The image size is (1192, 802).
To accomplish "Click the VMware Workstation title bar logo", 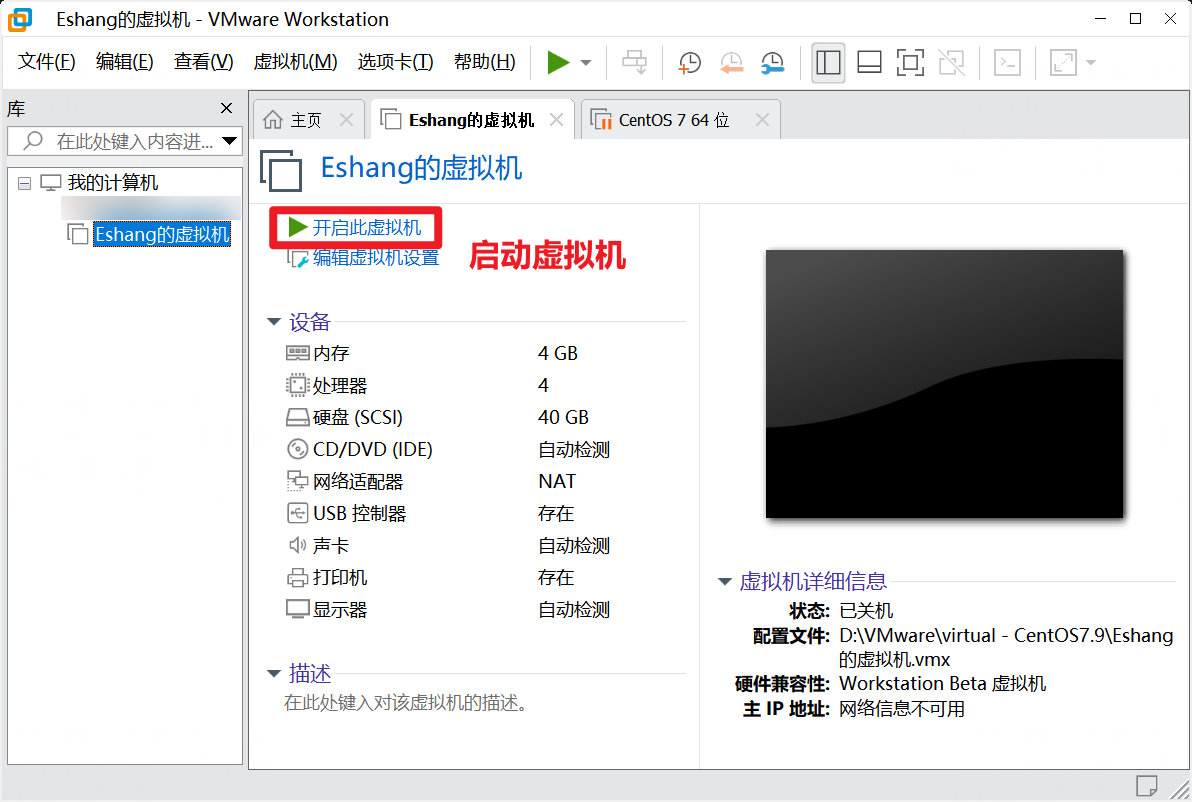I will [x=21, y=20].
